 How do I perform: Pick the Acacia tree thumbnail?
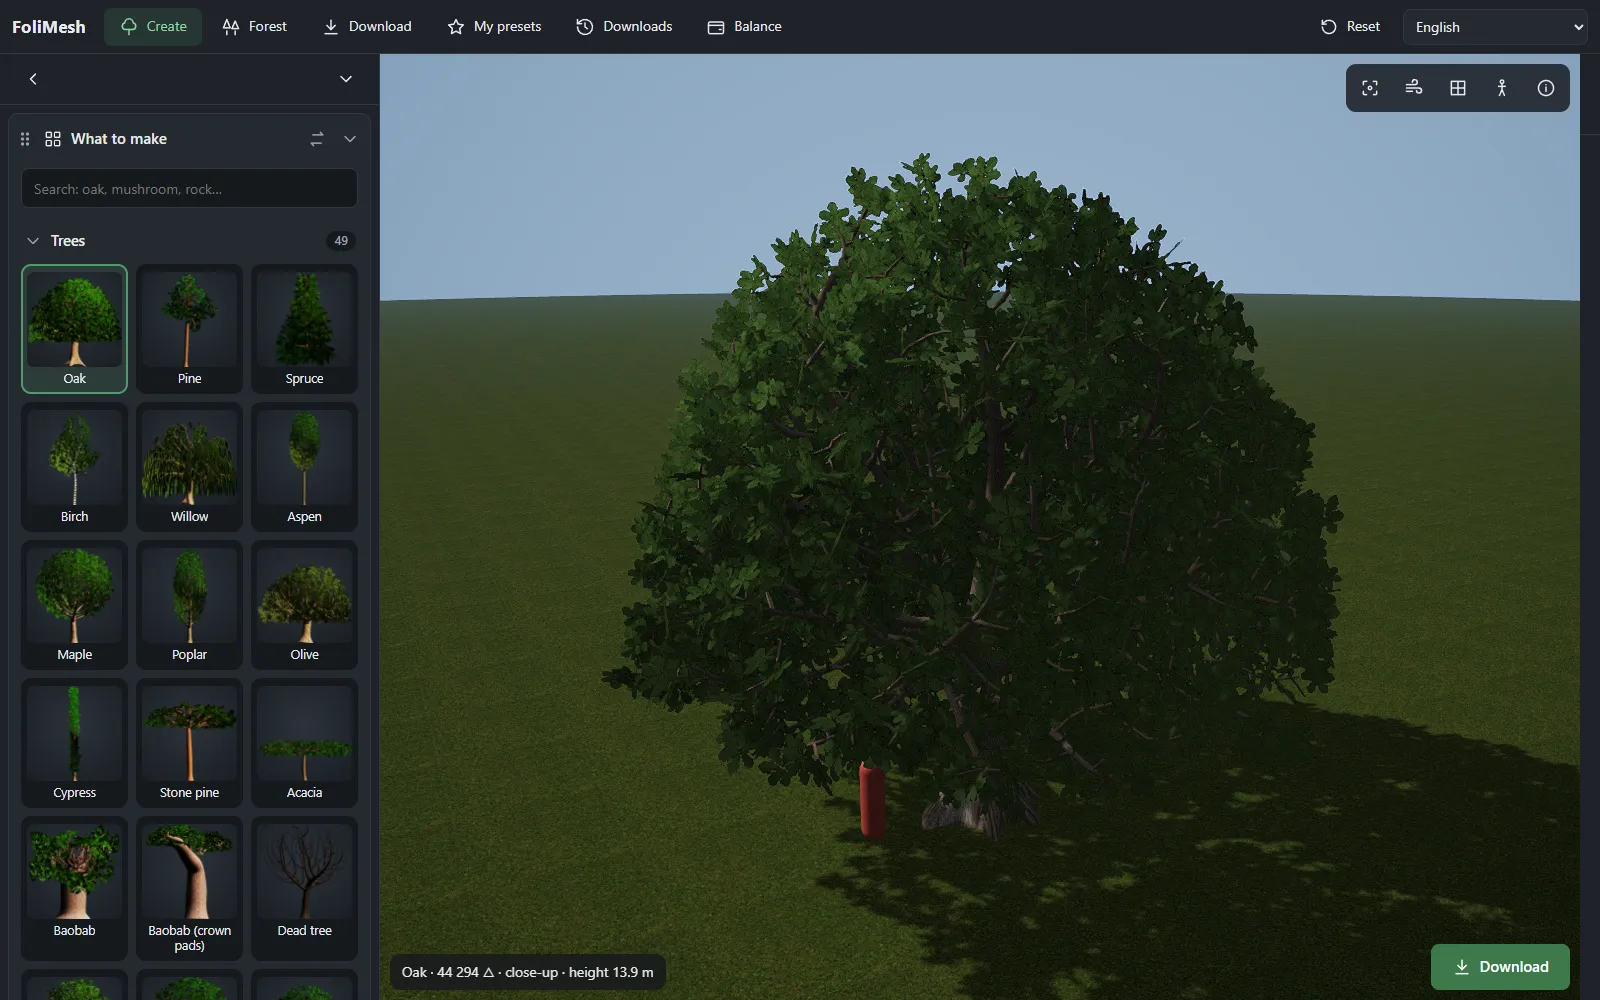[305, 743]
